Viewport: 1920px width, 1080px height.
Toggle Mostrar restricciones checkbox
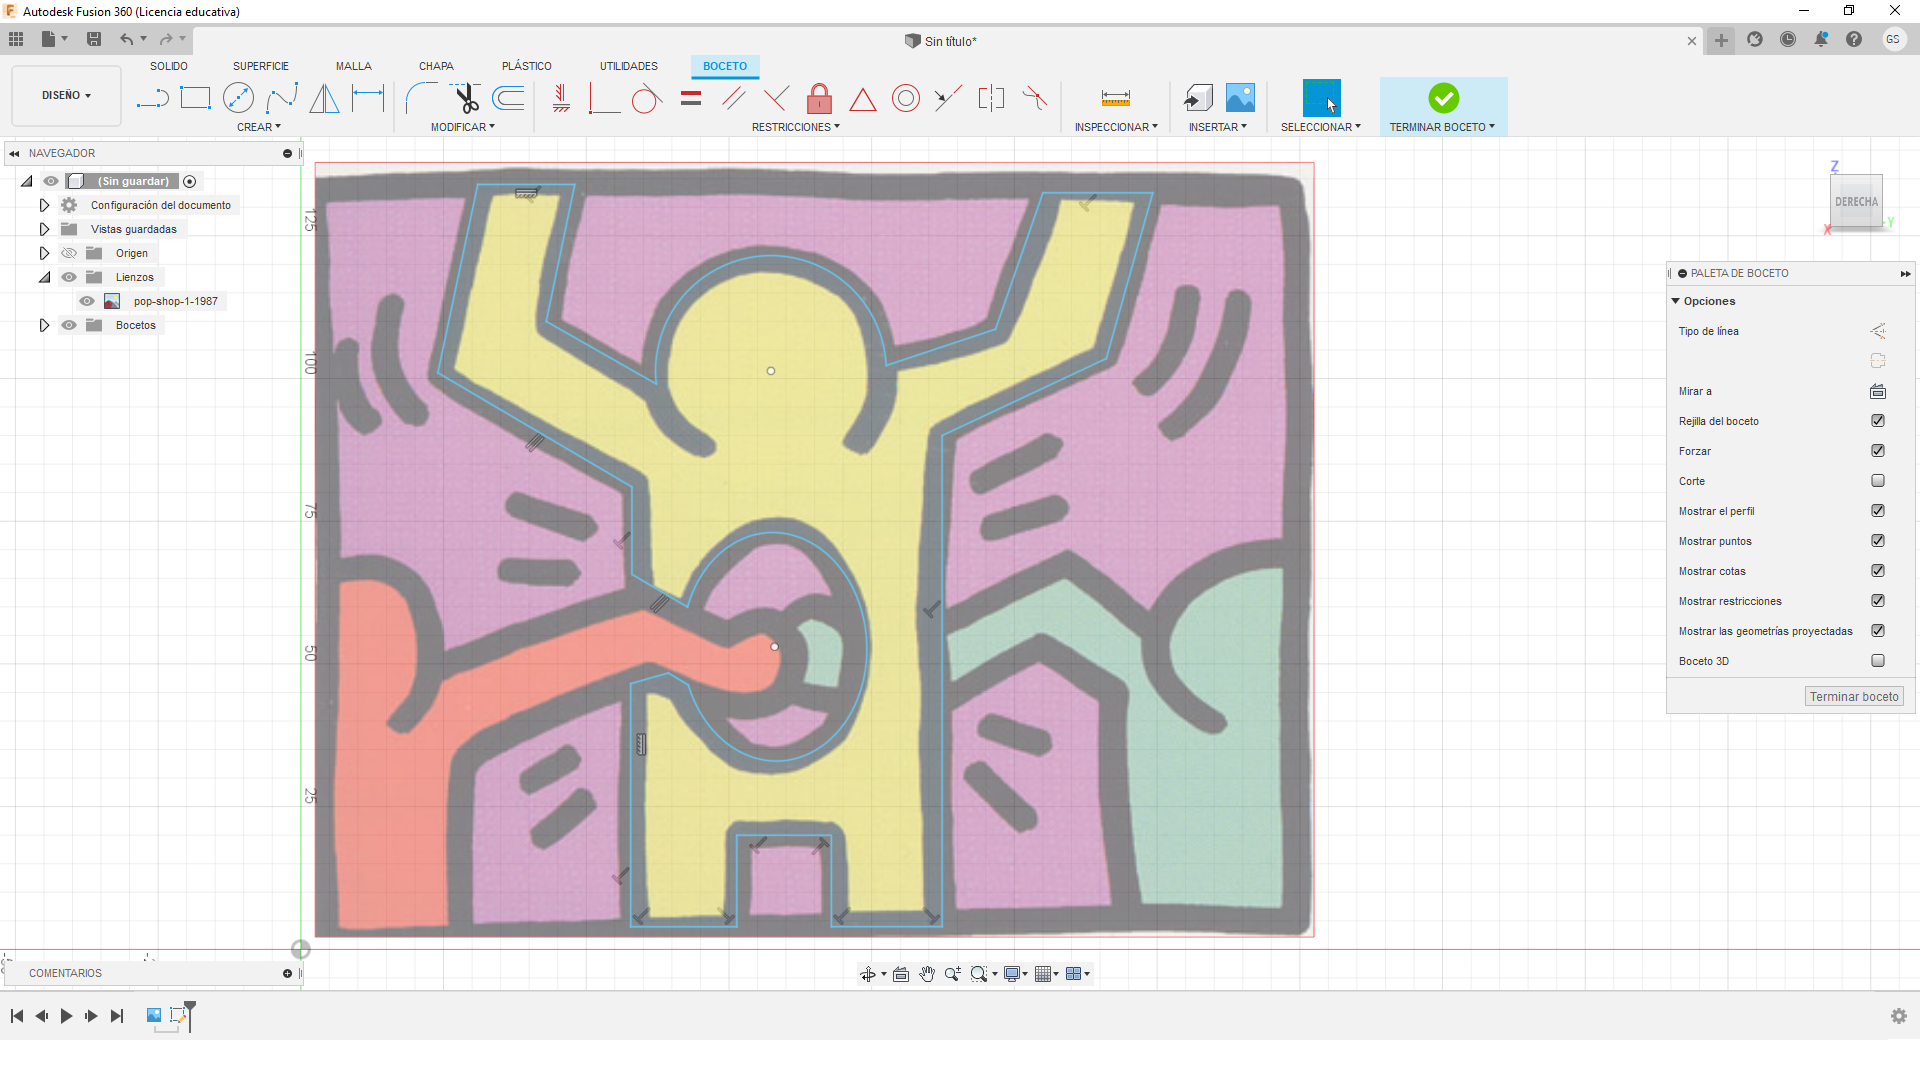pyautogui.click(x=1878, y=601)
